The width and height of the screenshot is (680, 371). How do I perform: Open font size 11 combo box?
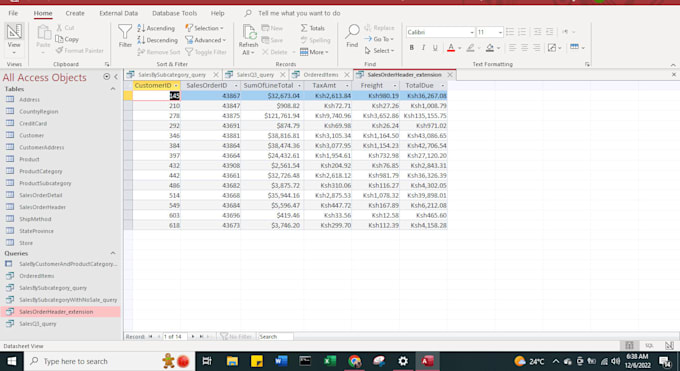(489, 32)
